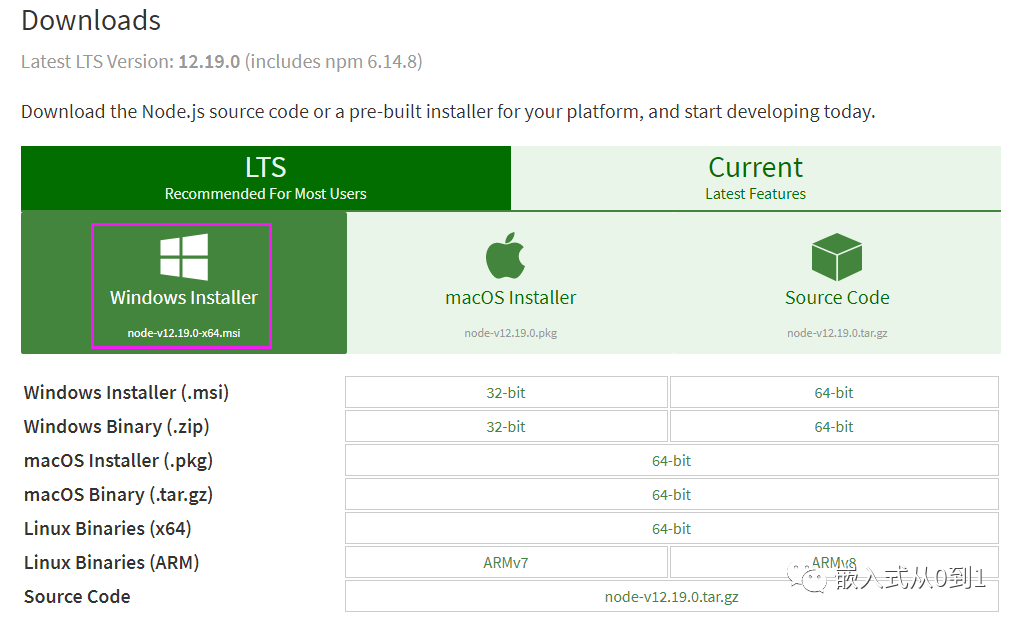
Task: Click the Apple logo icon
Action: pos(505,256)
